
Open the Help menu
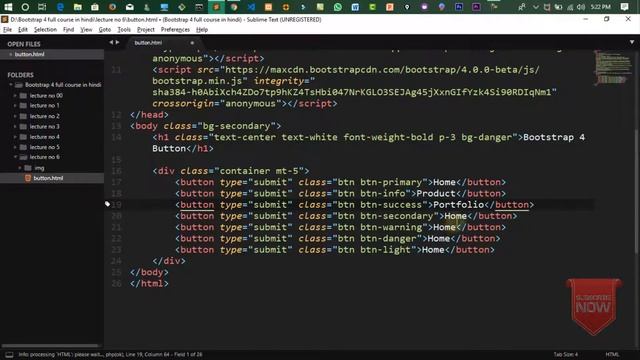coord(202,29)
